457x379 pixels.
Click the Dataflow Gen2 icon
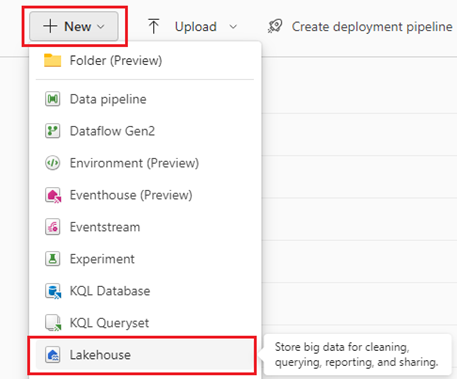52,131
